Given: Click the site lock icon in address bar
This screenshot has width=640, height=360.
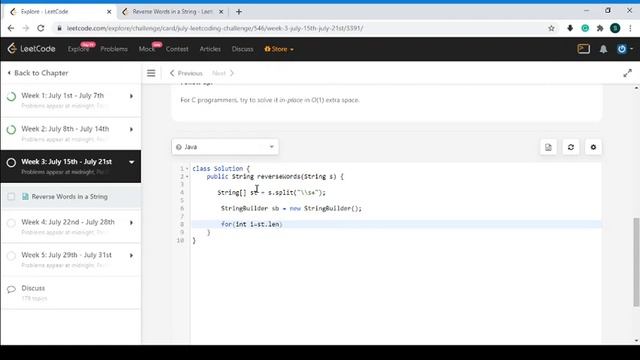Looking at the screenshot, I should point(60,28).
